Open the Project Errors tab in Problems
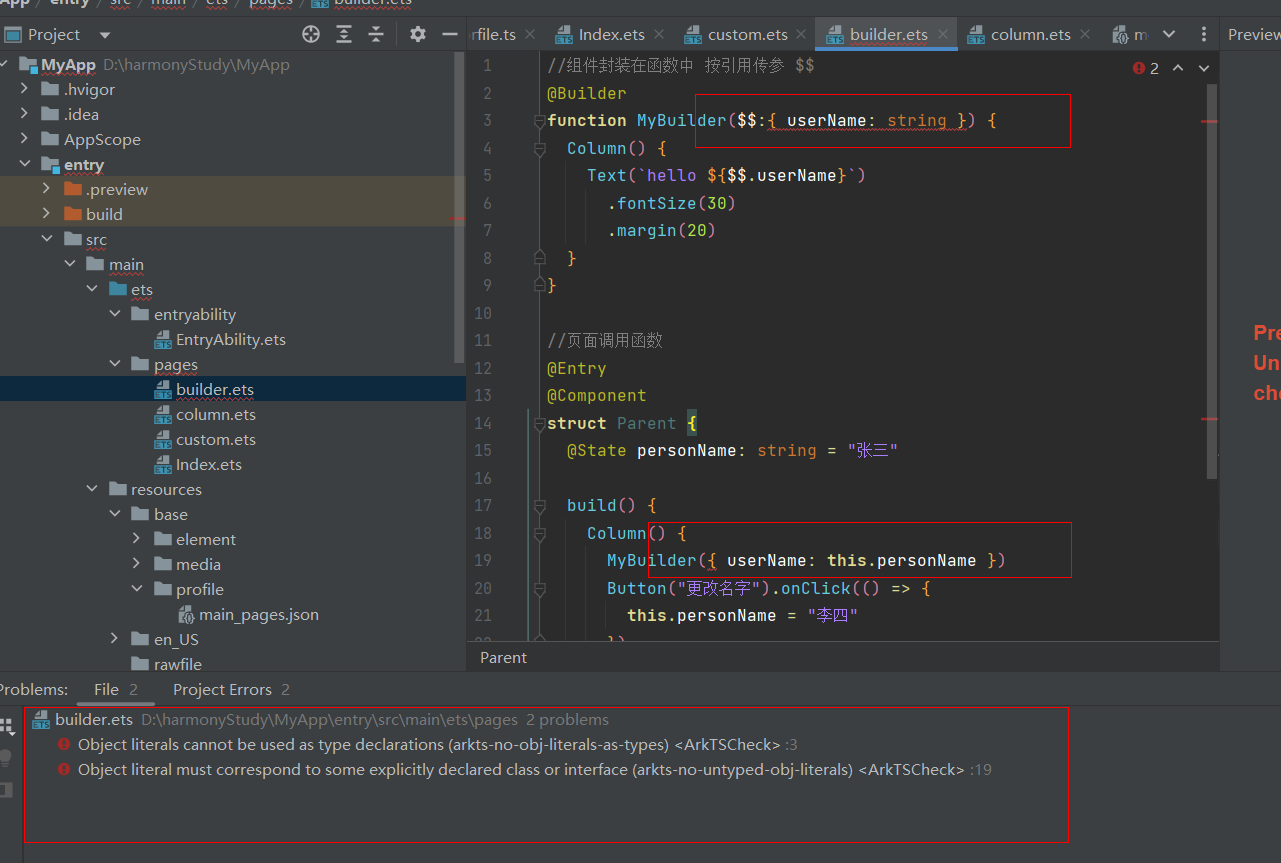1281x863 pixels. (x=231, y=690)
